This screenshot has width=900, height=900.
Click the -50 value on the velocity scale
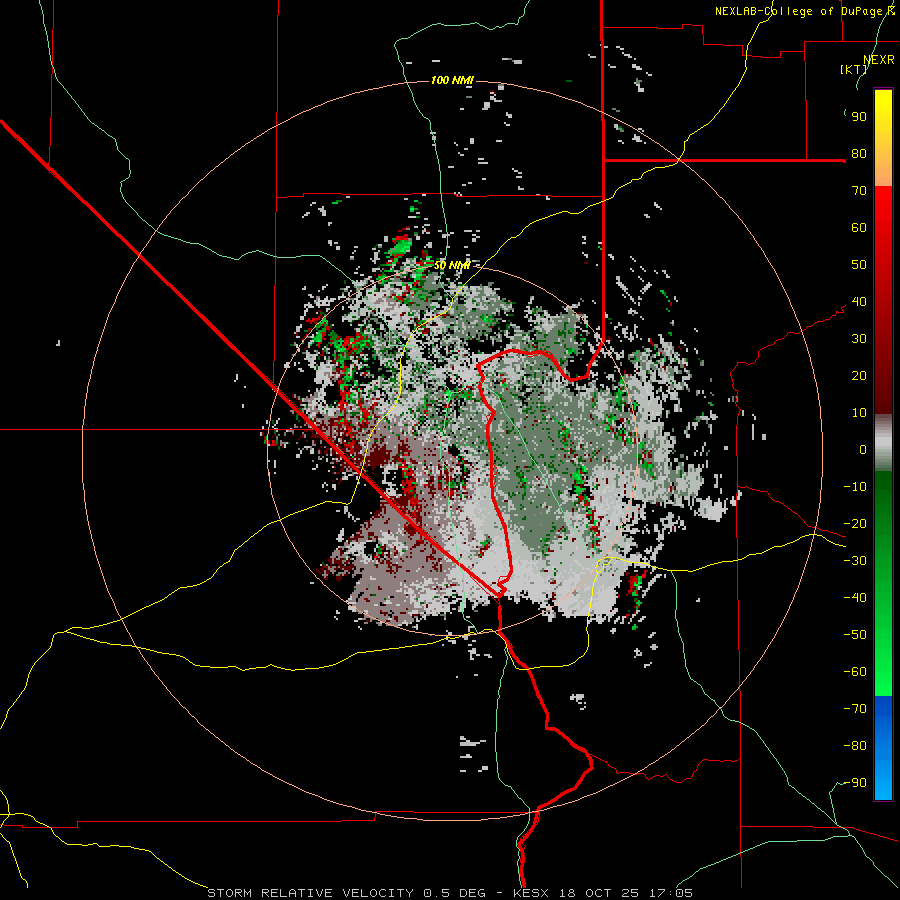point(855,635)
